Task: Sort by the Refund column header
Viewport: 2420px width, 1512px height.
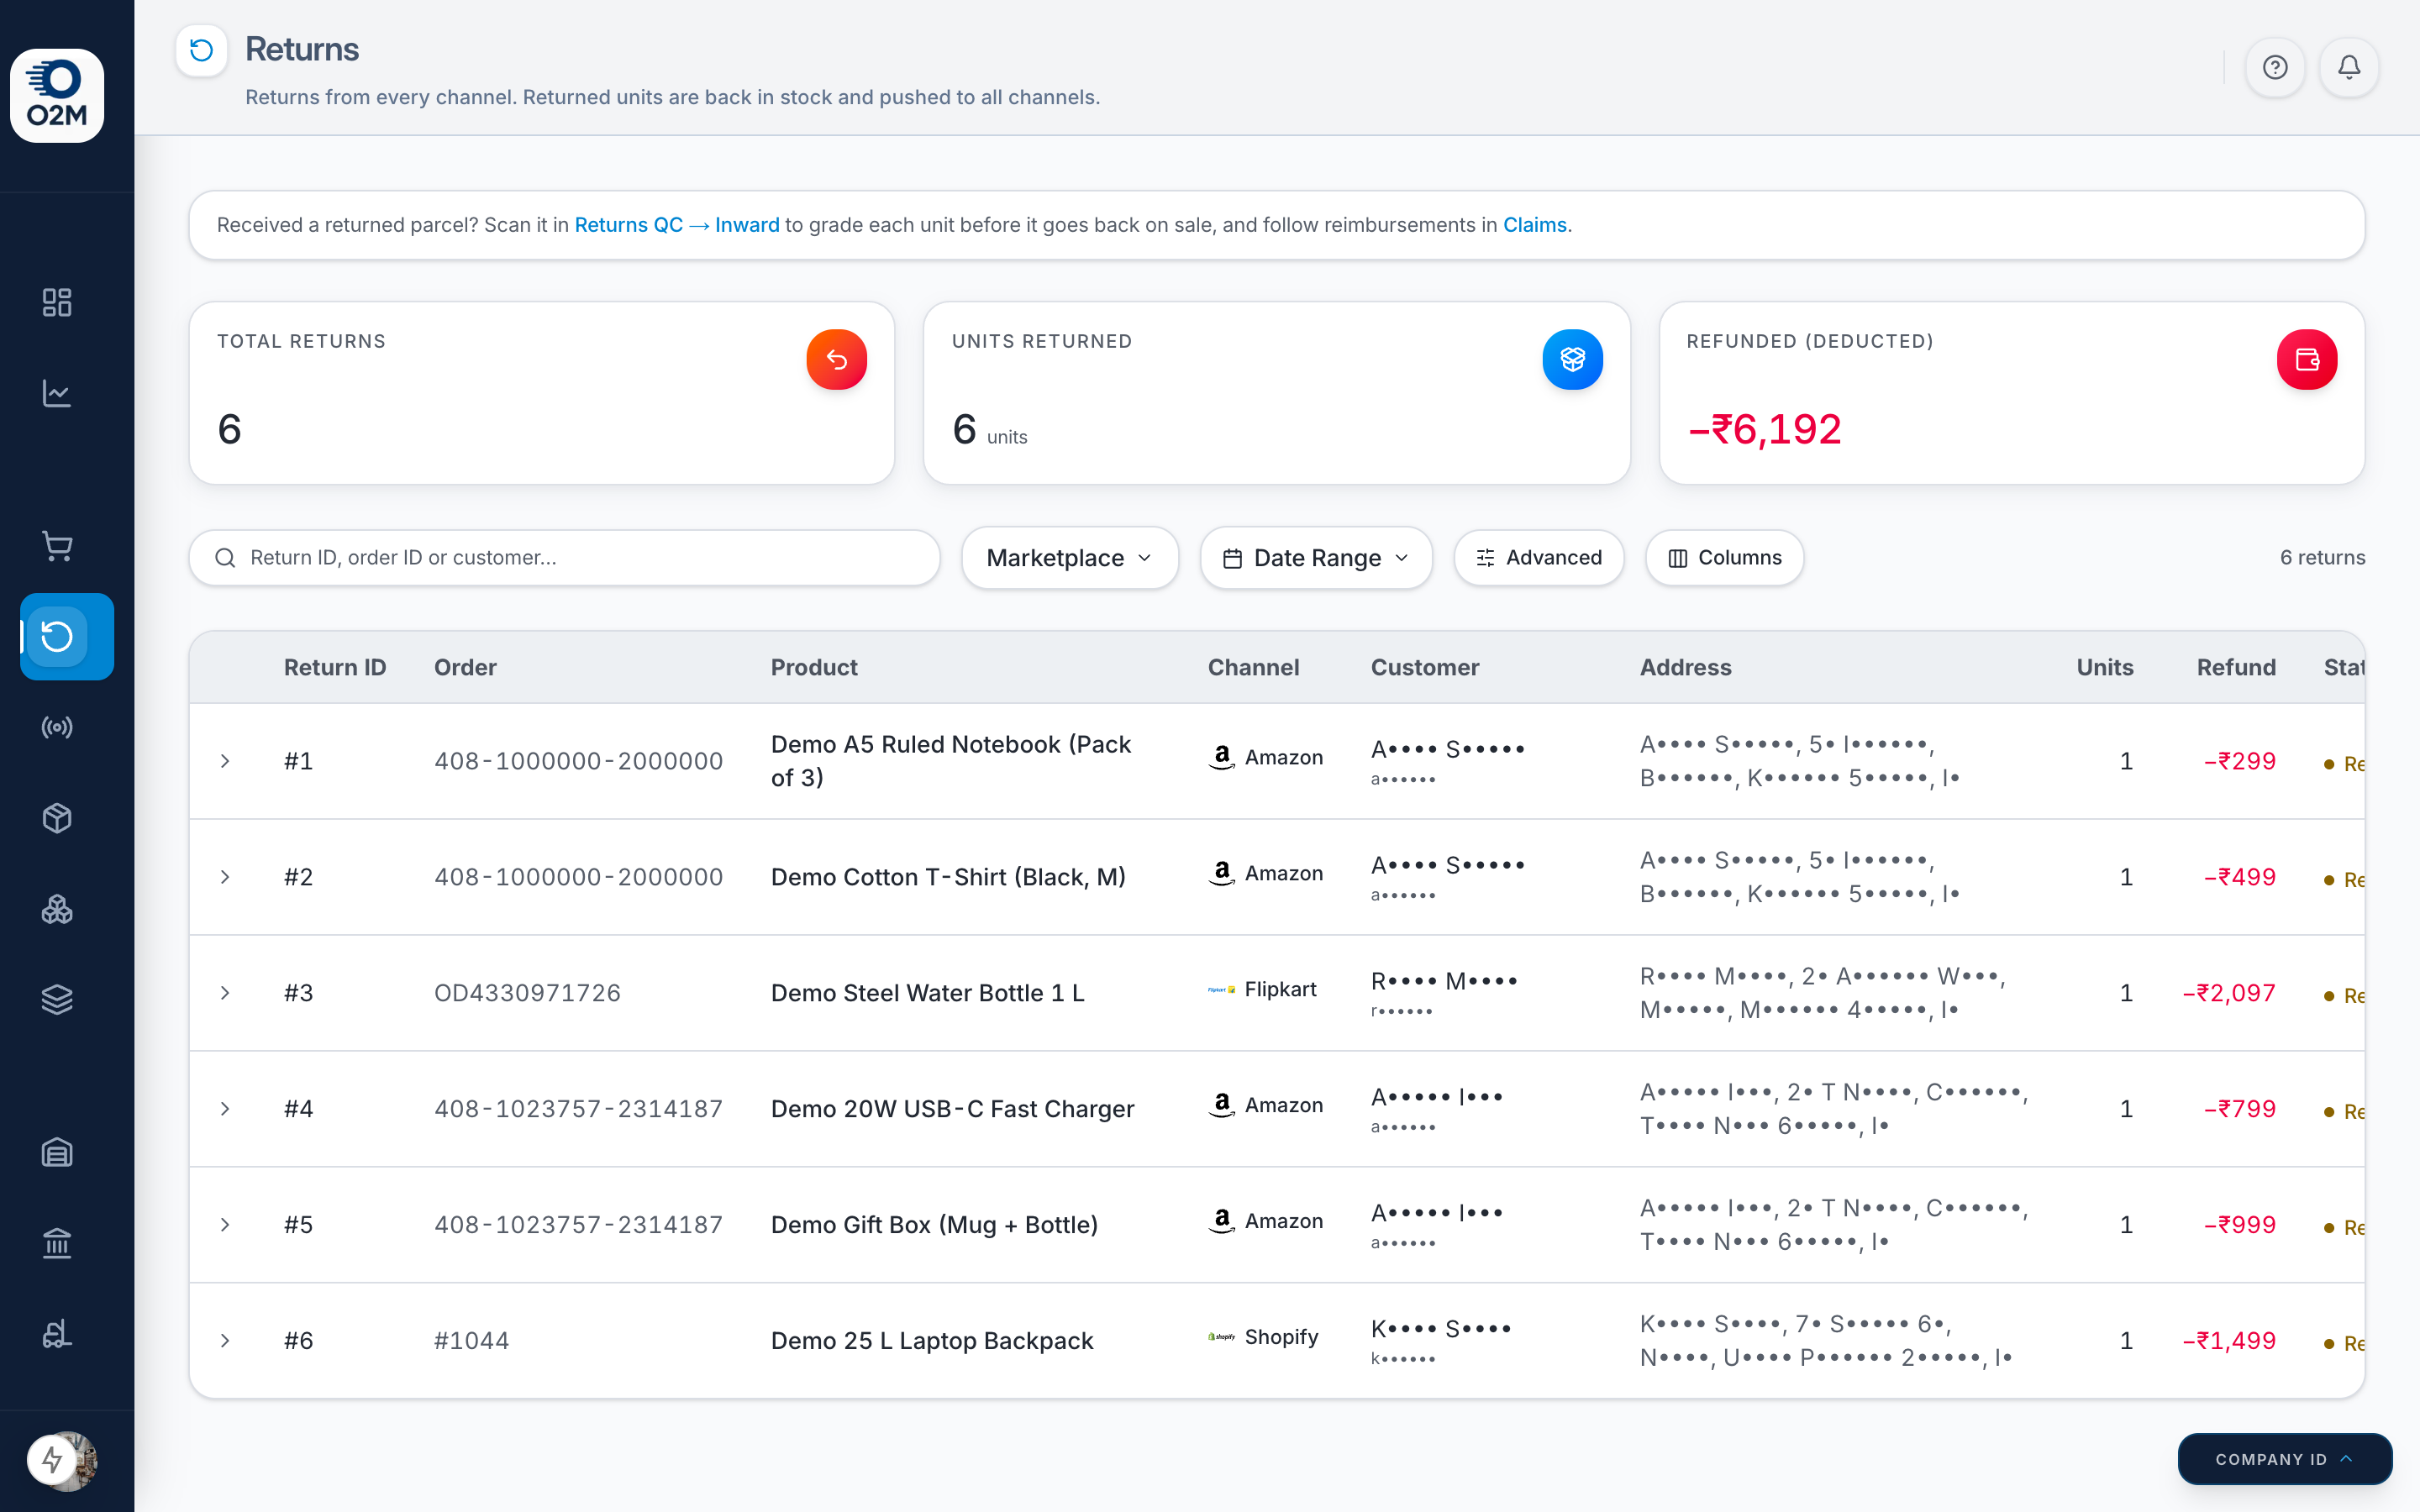Action: (x=2236, y=667)
